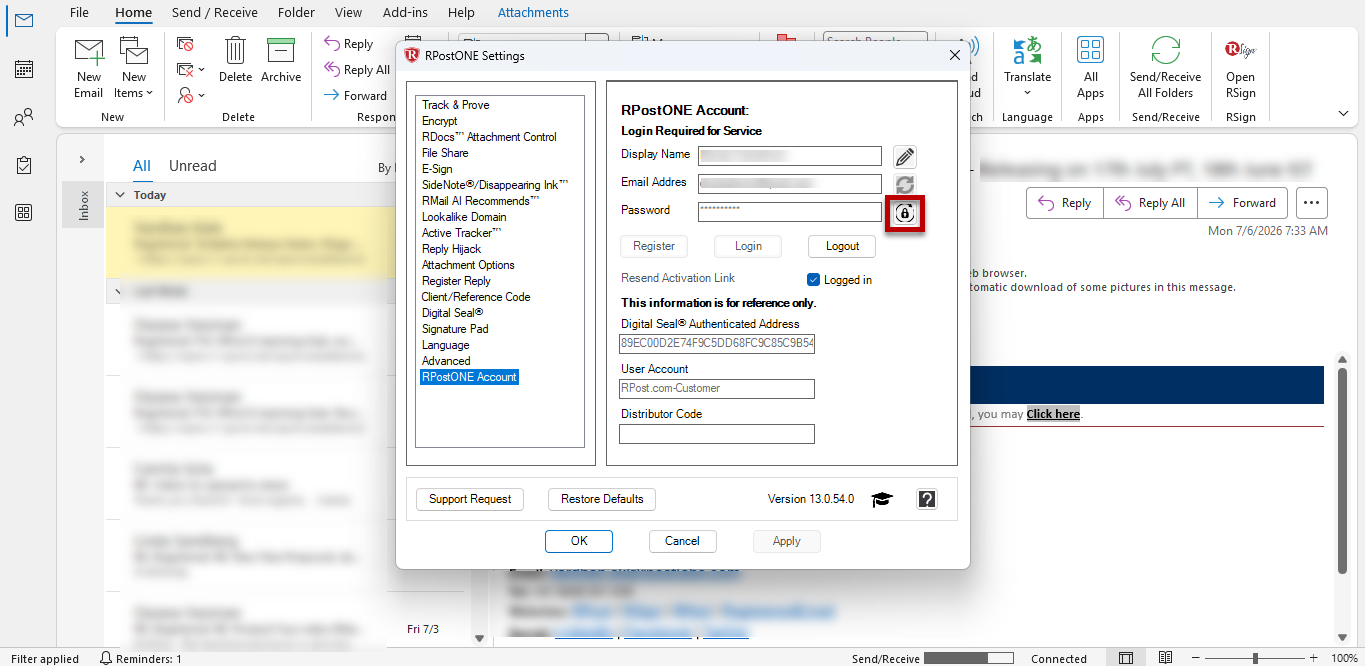Click the lock icon next to Password
Image resolution: width=1365 pixels, height=666 pixels.
pyautogui.click(x=905, y=213)
